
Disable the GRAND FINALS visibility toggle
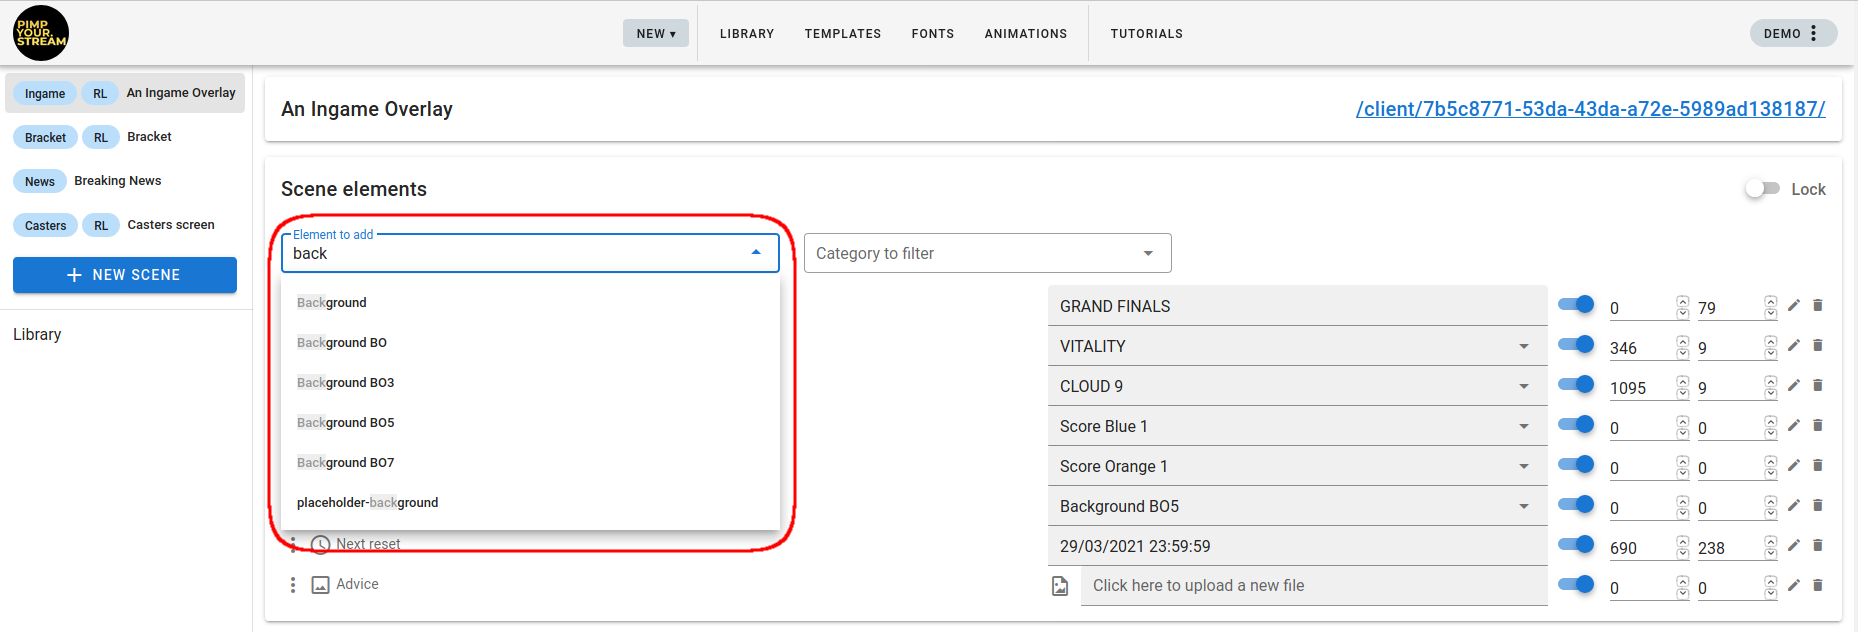(x=1576, y=305)
